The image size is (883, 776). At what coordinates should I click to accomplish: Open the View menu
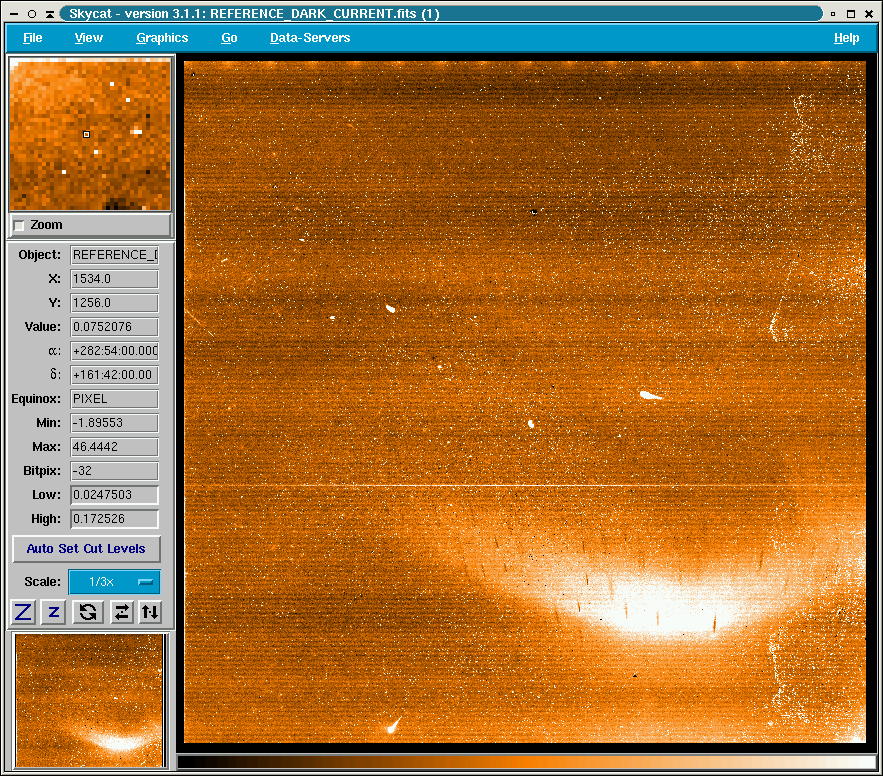tap(89, 38)
